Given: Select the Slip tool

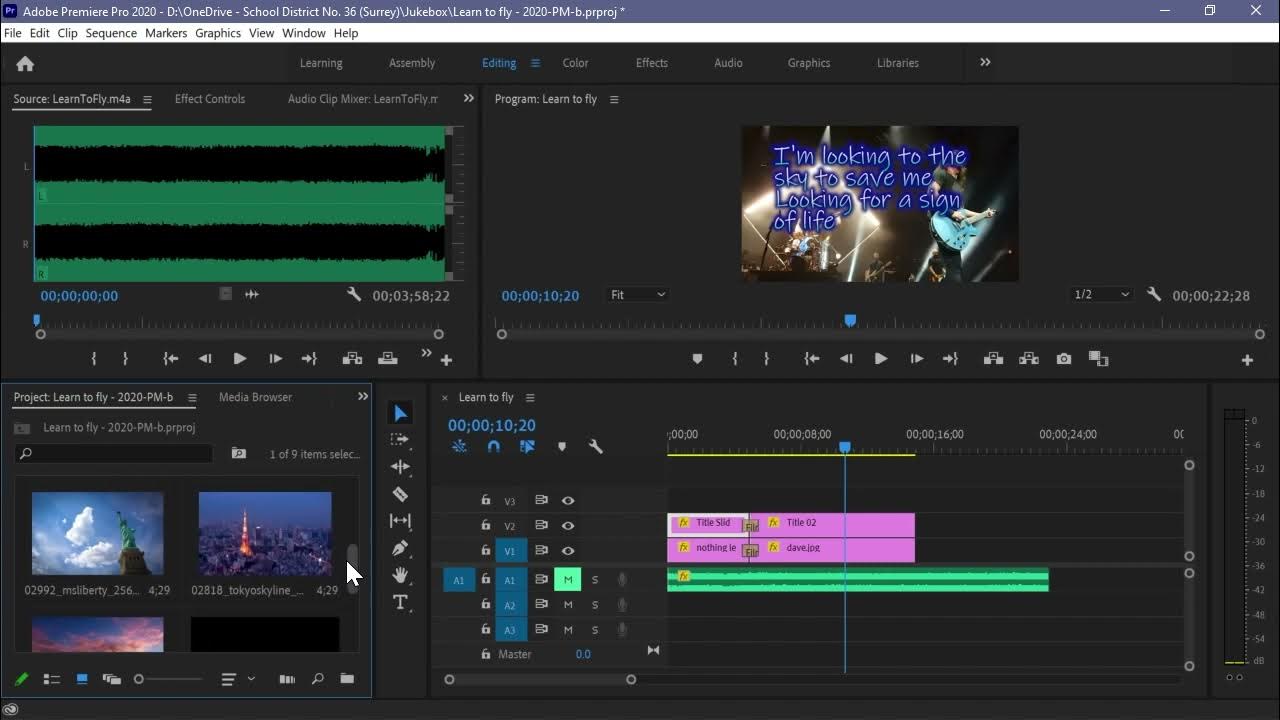Looking at the screenshot, I should click(400, 521).
